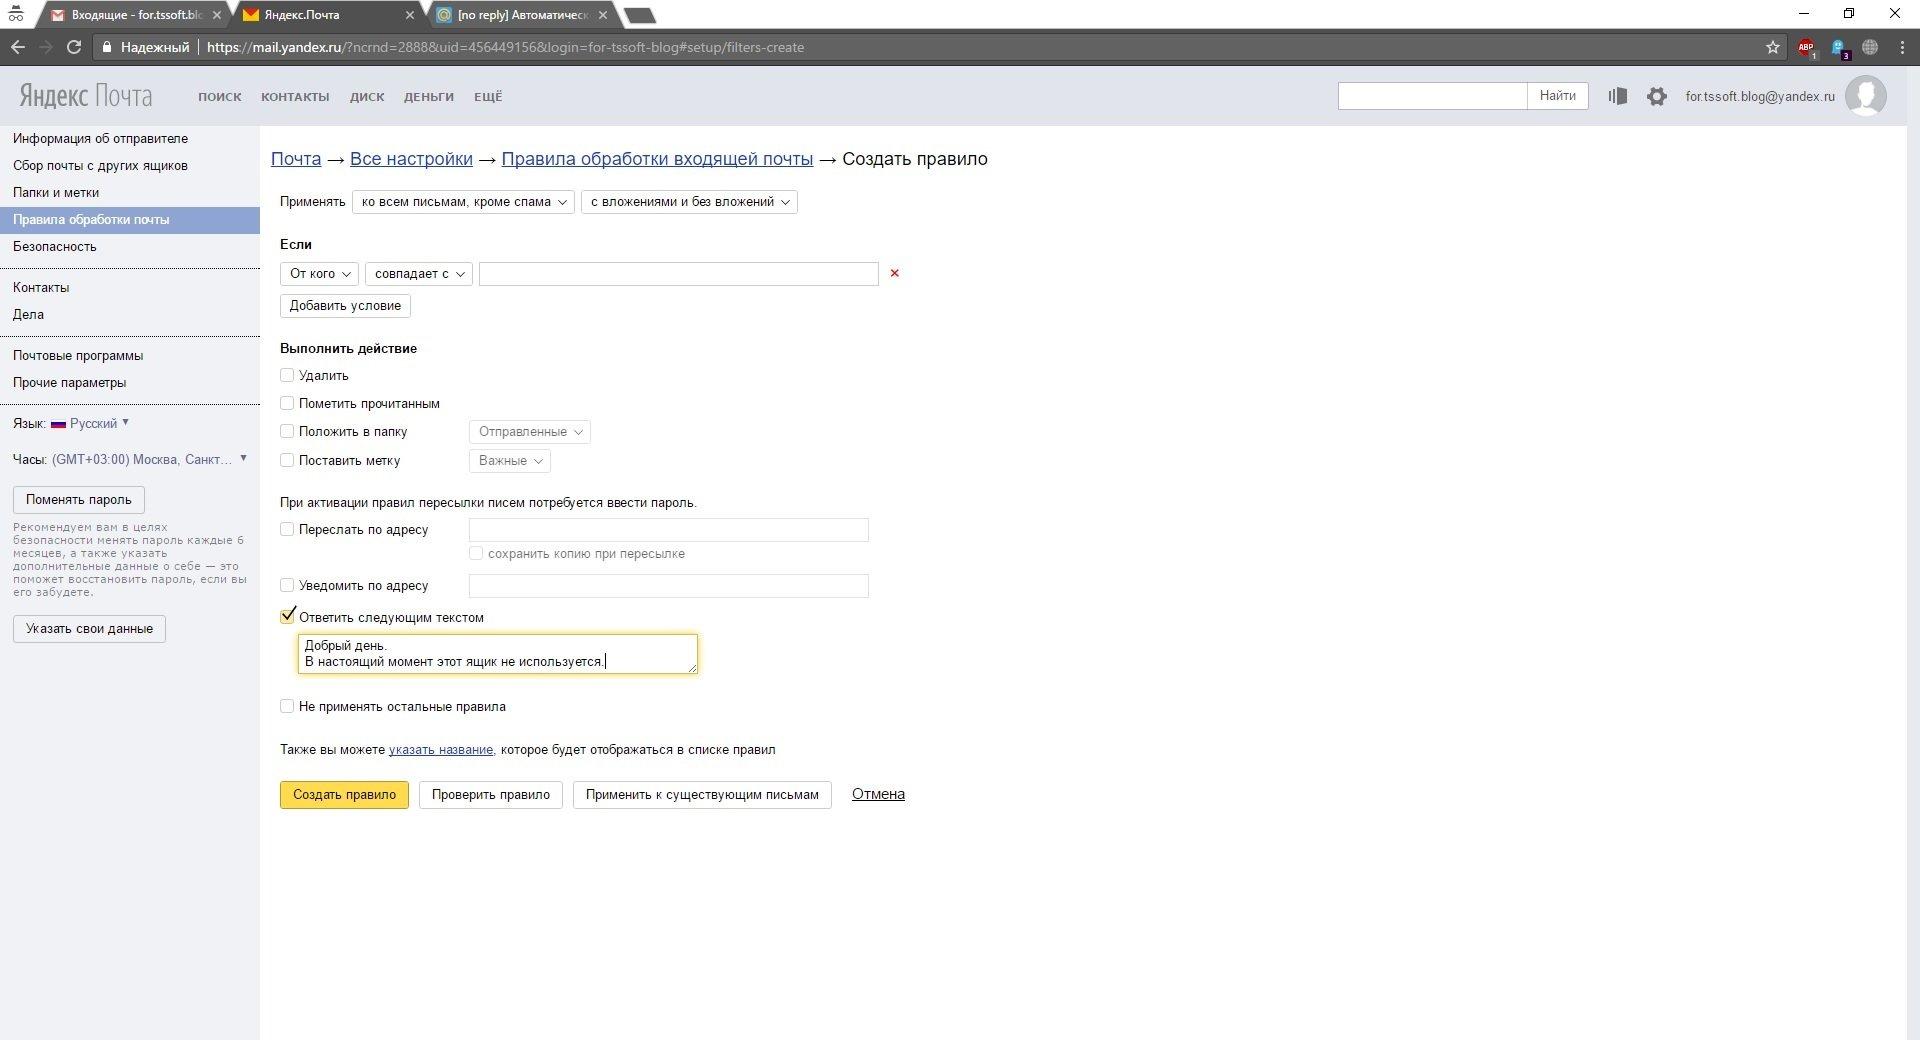Screen dimensions: 1920x1040
Task: Switch to the Входящие browser tab
Action: click(135, 15)
